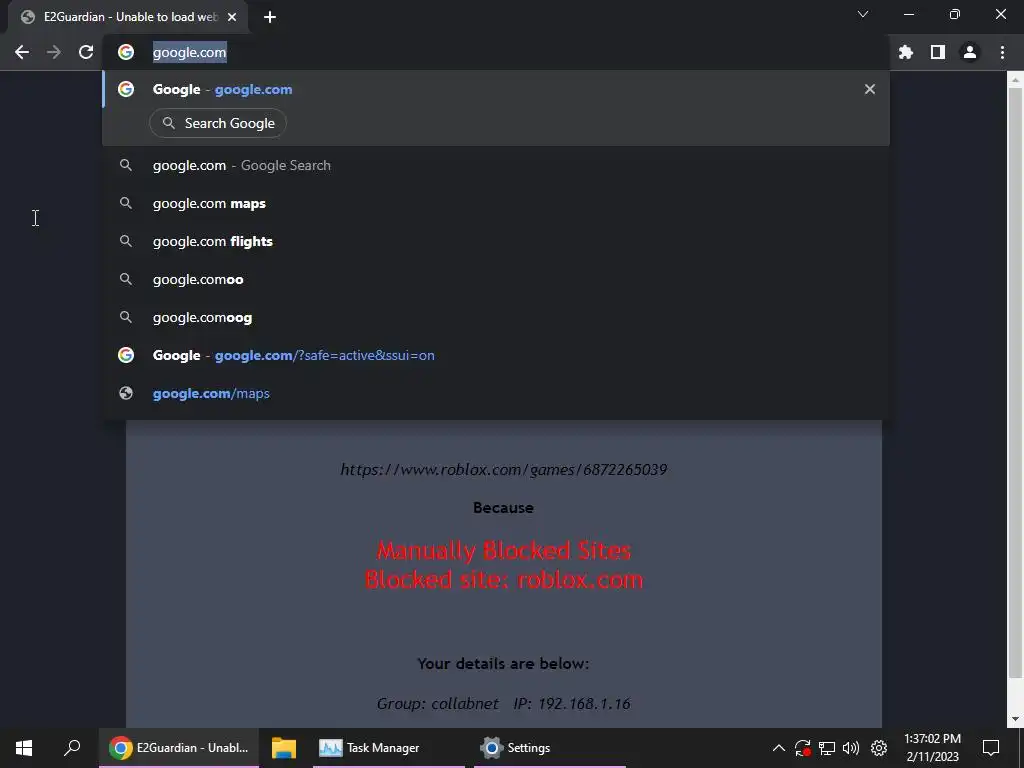Open the Chrome profile icon
The image size is (1024, 768).
[x=970, y=52]
